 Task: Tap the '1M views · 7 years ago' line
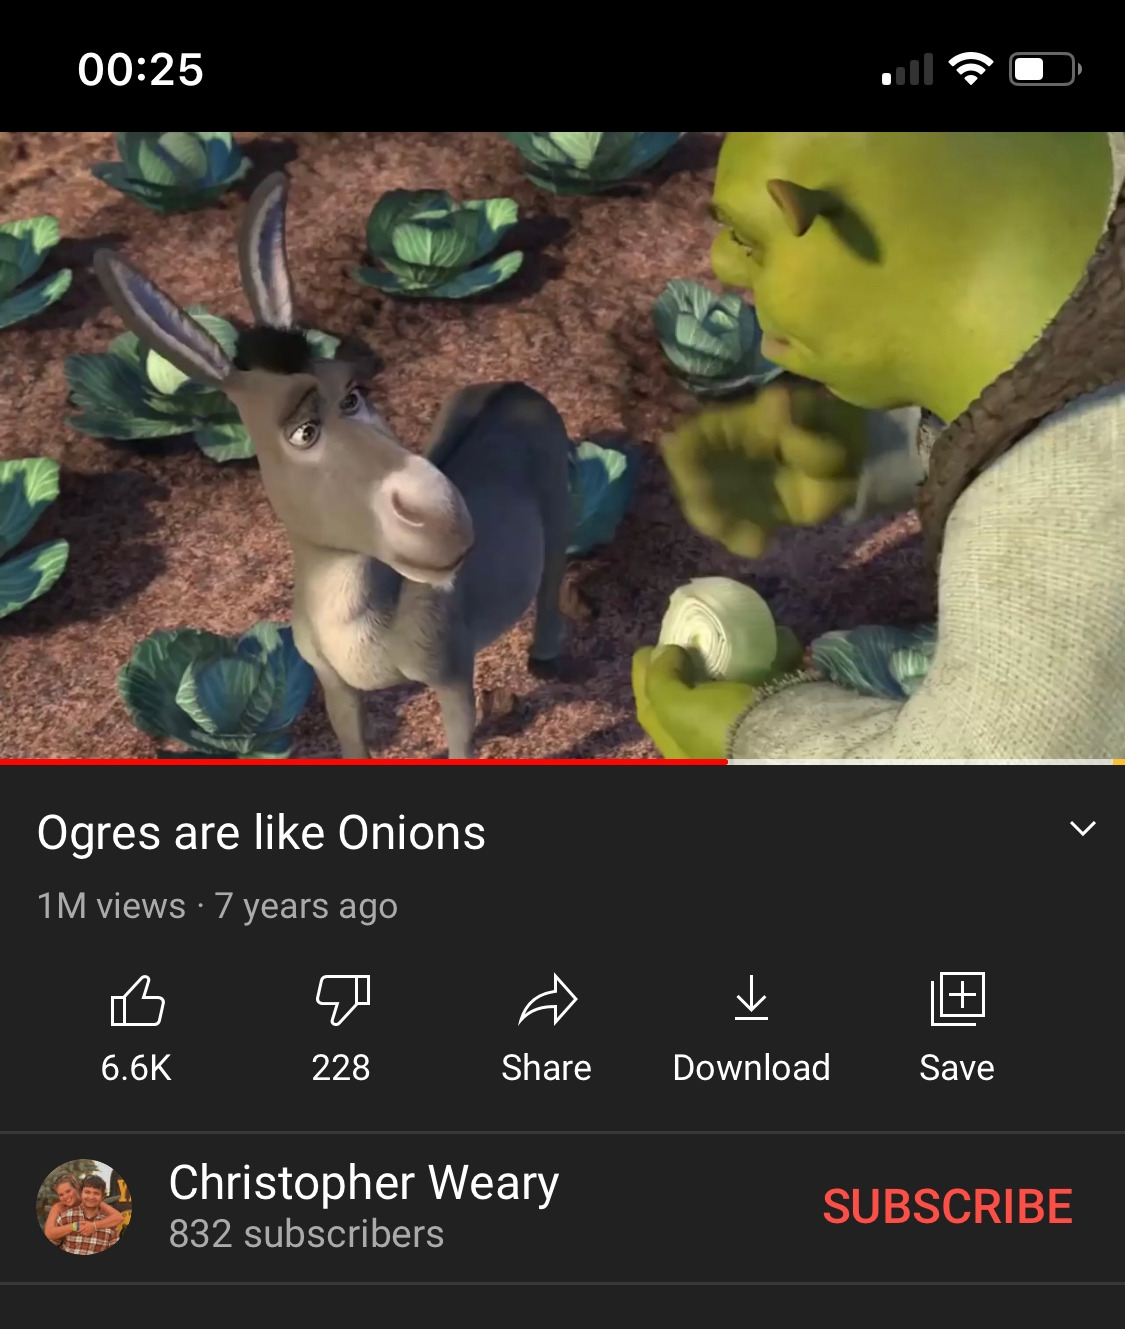coord(217,906)
